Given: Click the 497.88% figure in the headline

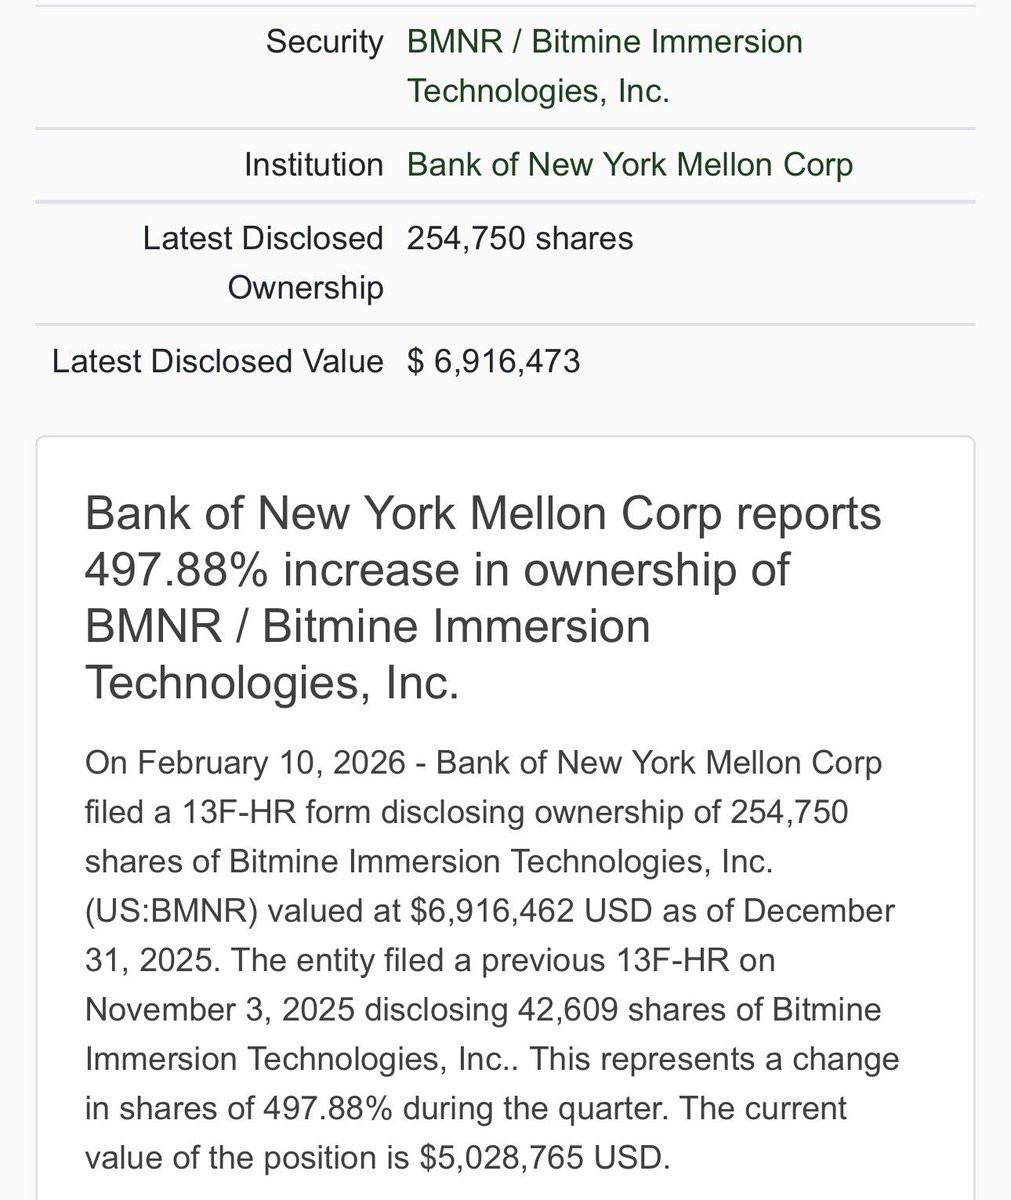Looking at the screenshot, I should [177, 570].
